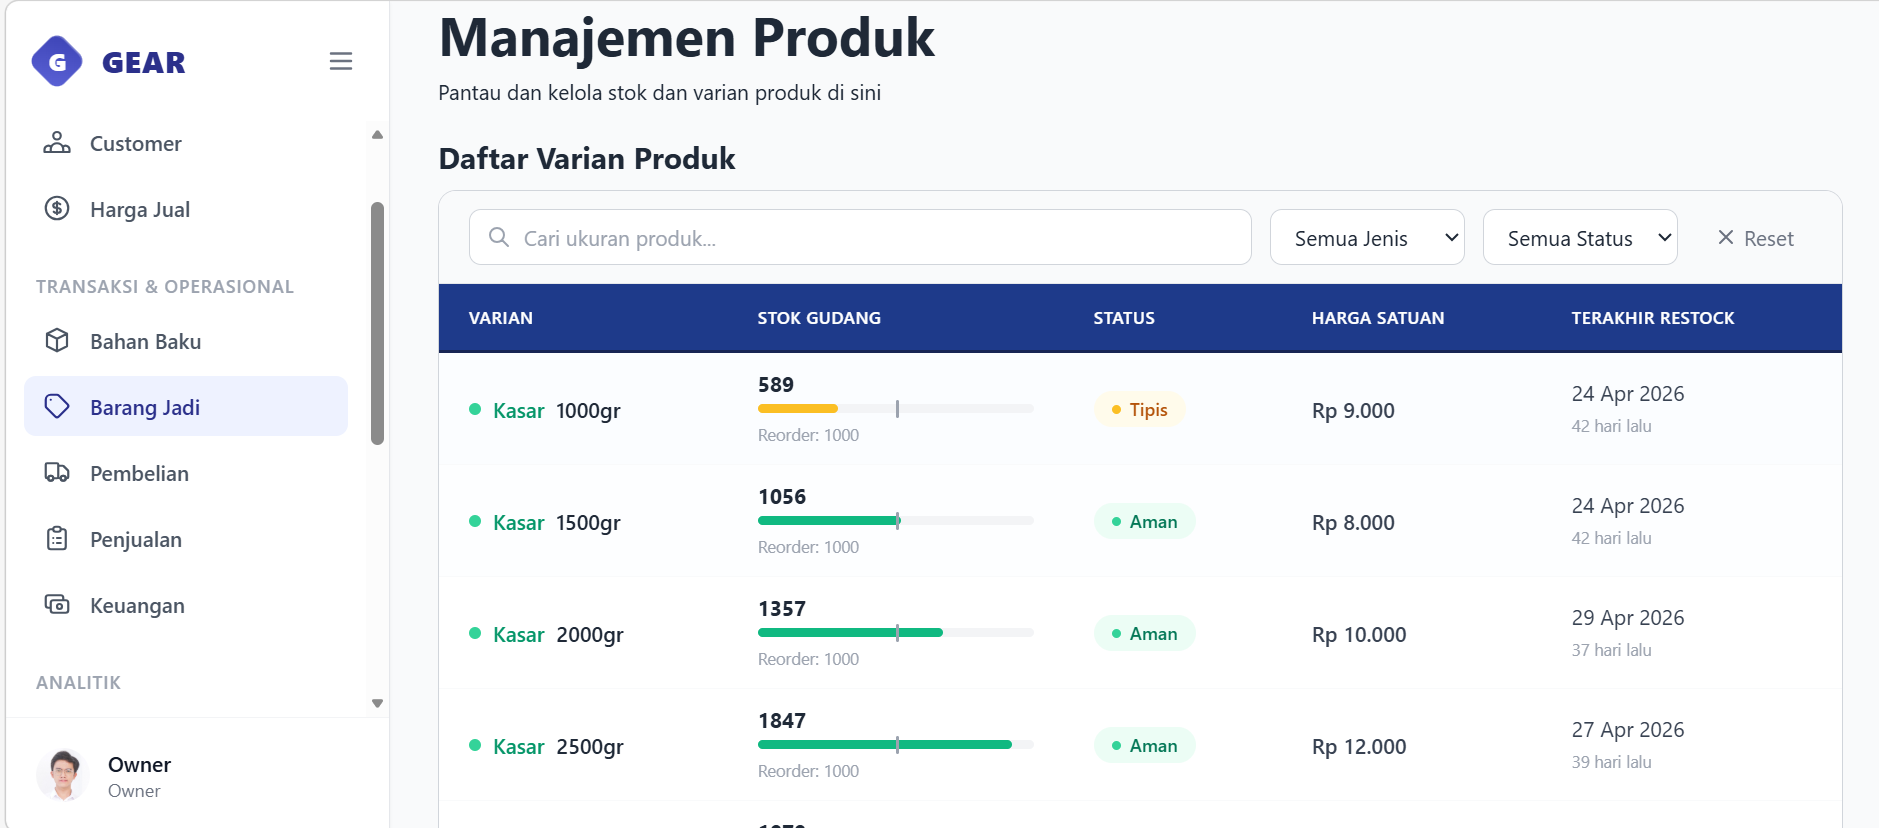The height and width of the screenshot is (828, 1879).
Task: Focus the Cari ukuran produk search field
Action: [860, 237]
